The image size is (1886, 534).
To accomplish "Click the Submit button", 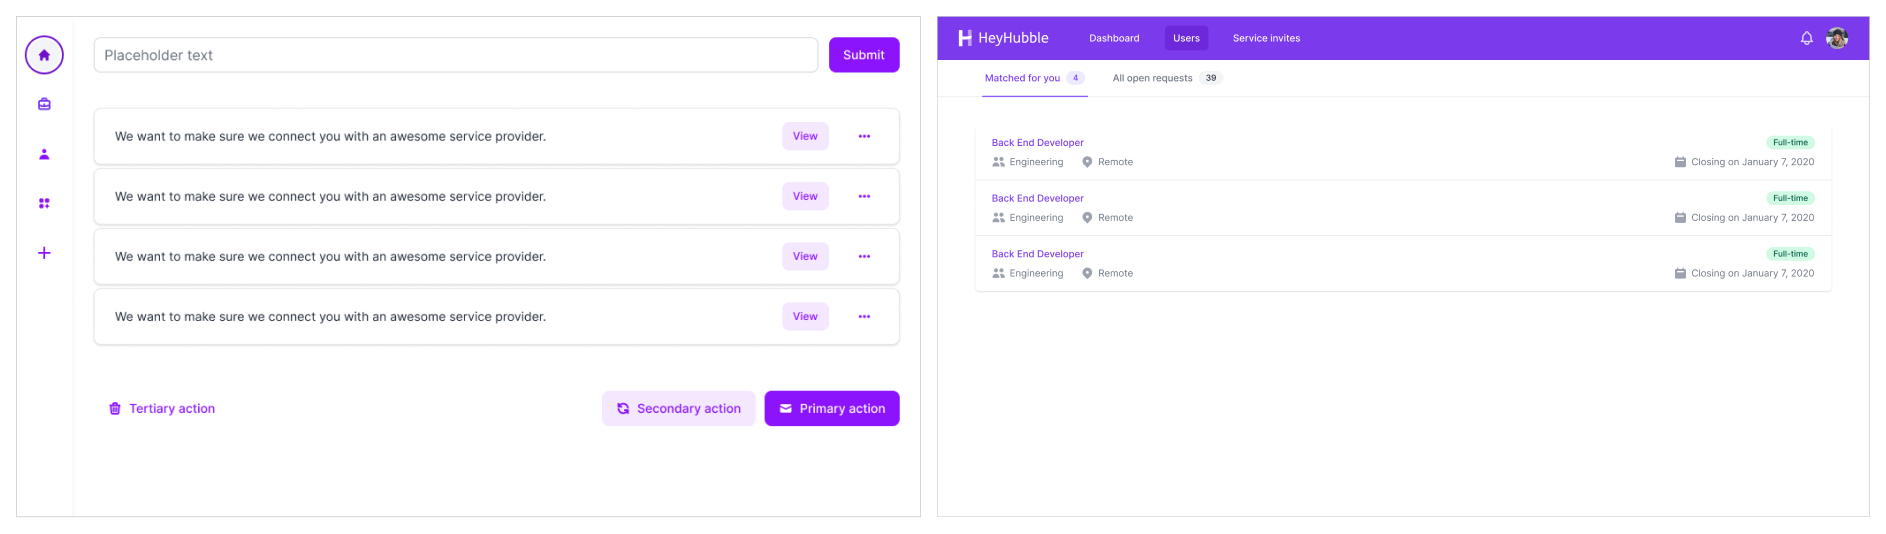I will point(863,55).
